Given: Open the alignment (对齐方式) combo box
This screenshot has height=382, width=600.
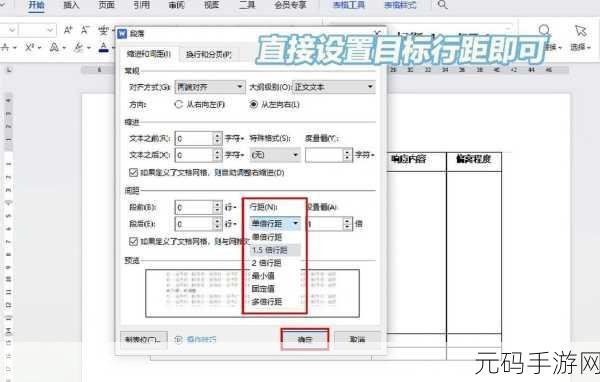Looking at the screenshot, I should [x=210, y=87].
